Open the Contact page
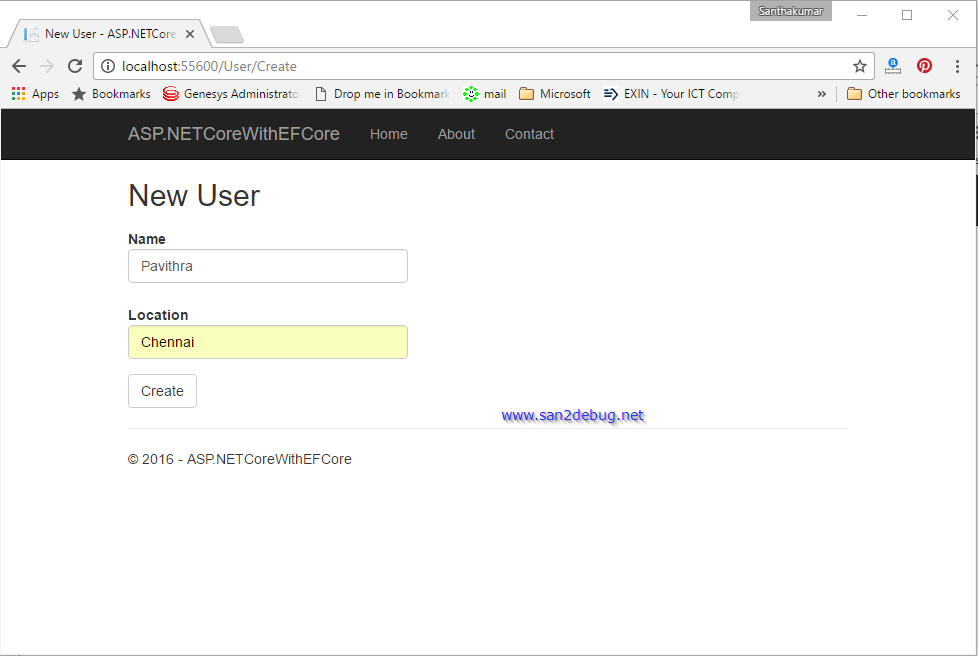The image size is (978, 656). coord(529,133)
